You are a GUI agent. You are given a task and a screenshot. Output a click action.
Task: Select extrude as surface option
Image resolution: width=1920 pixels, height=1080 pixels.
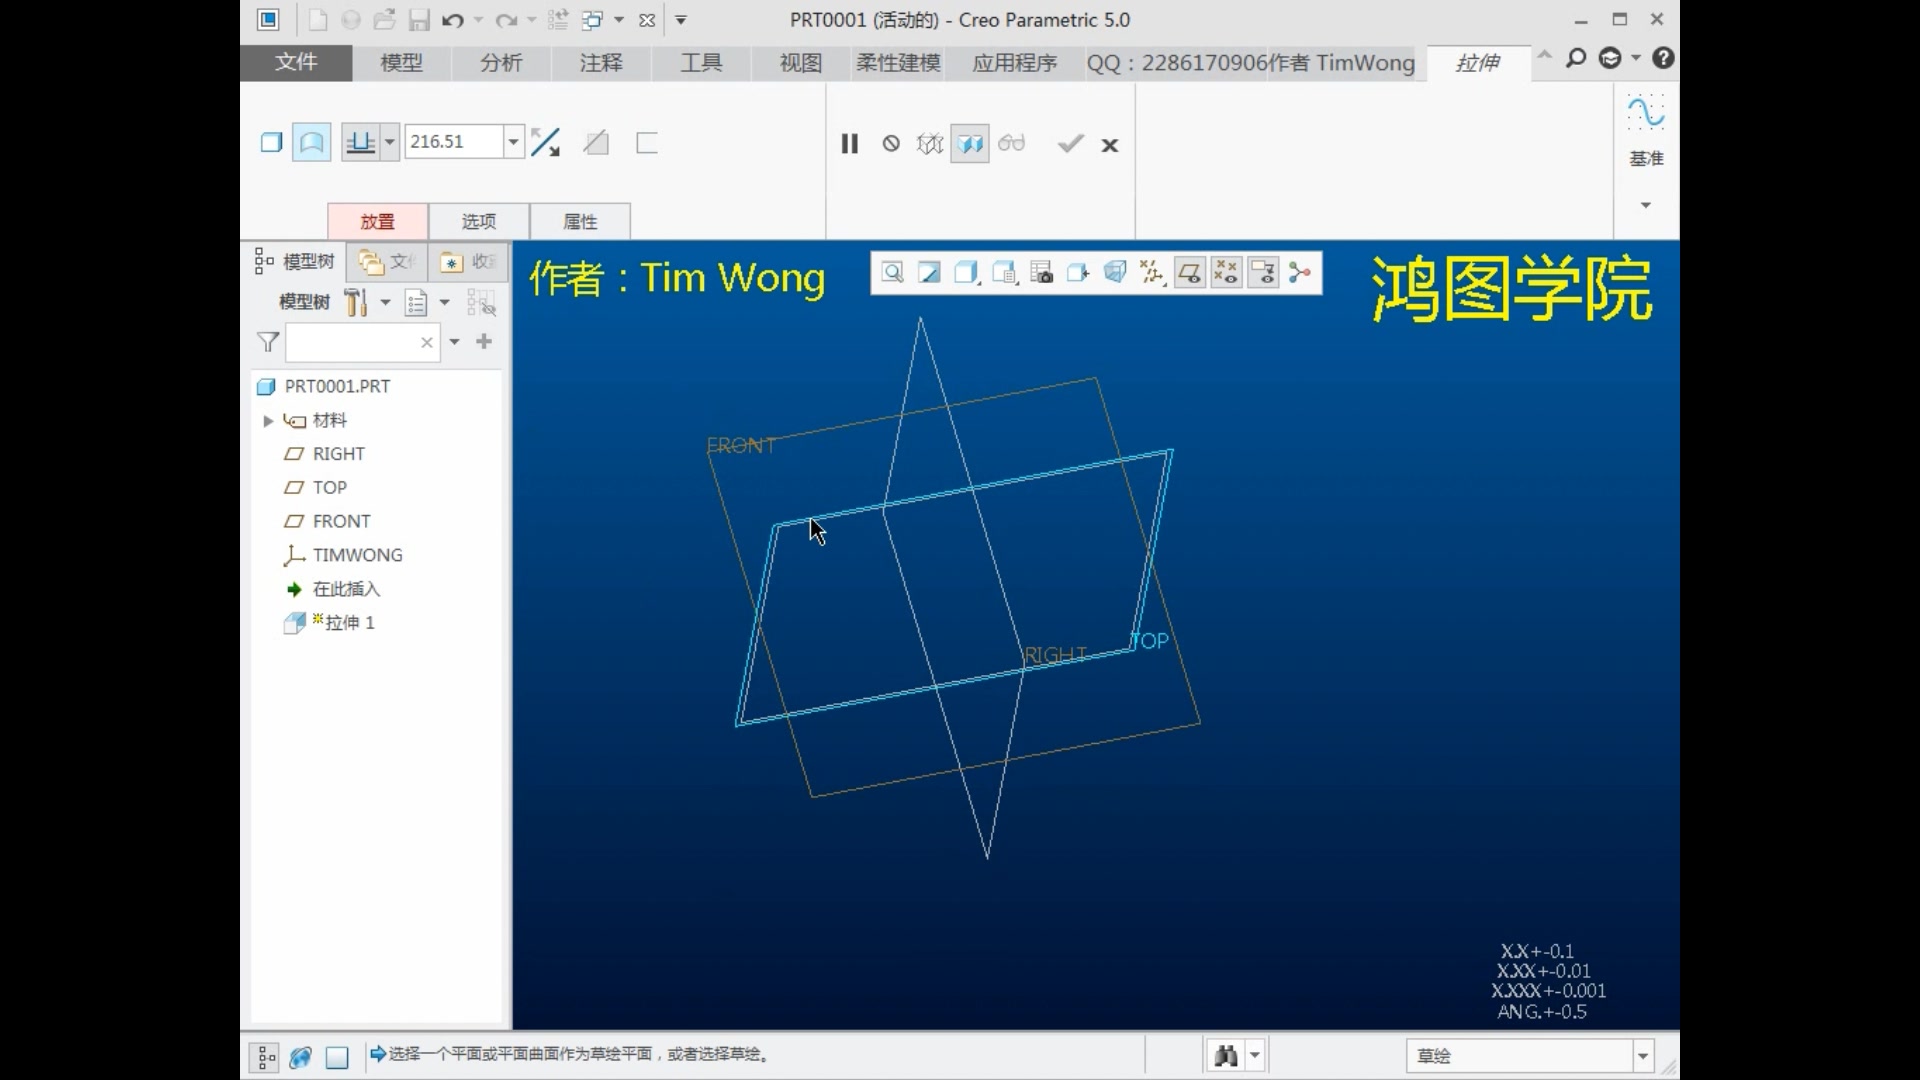[311, 143]
